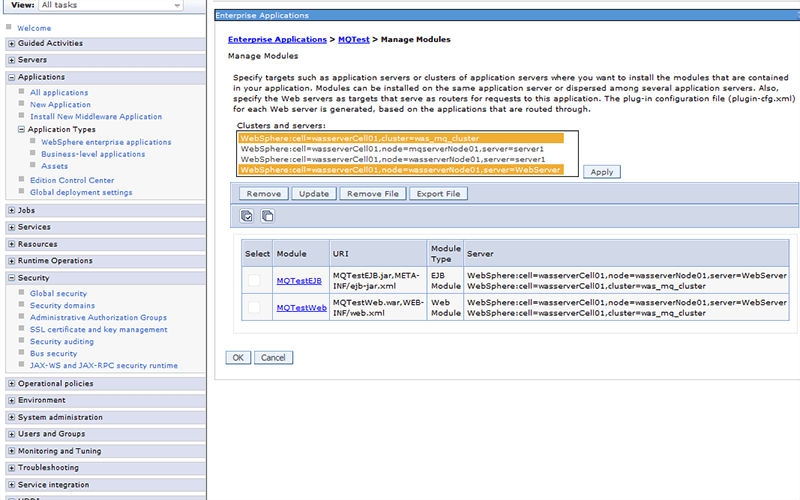Expand Guided Activities section
The height and width of the screenshot is (500, 800).
coord(12,44)
